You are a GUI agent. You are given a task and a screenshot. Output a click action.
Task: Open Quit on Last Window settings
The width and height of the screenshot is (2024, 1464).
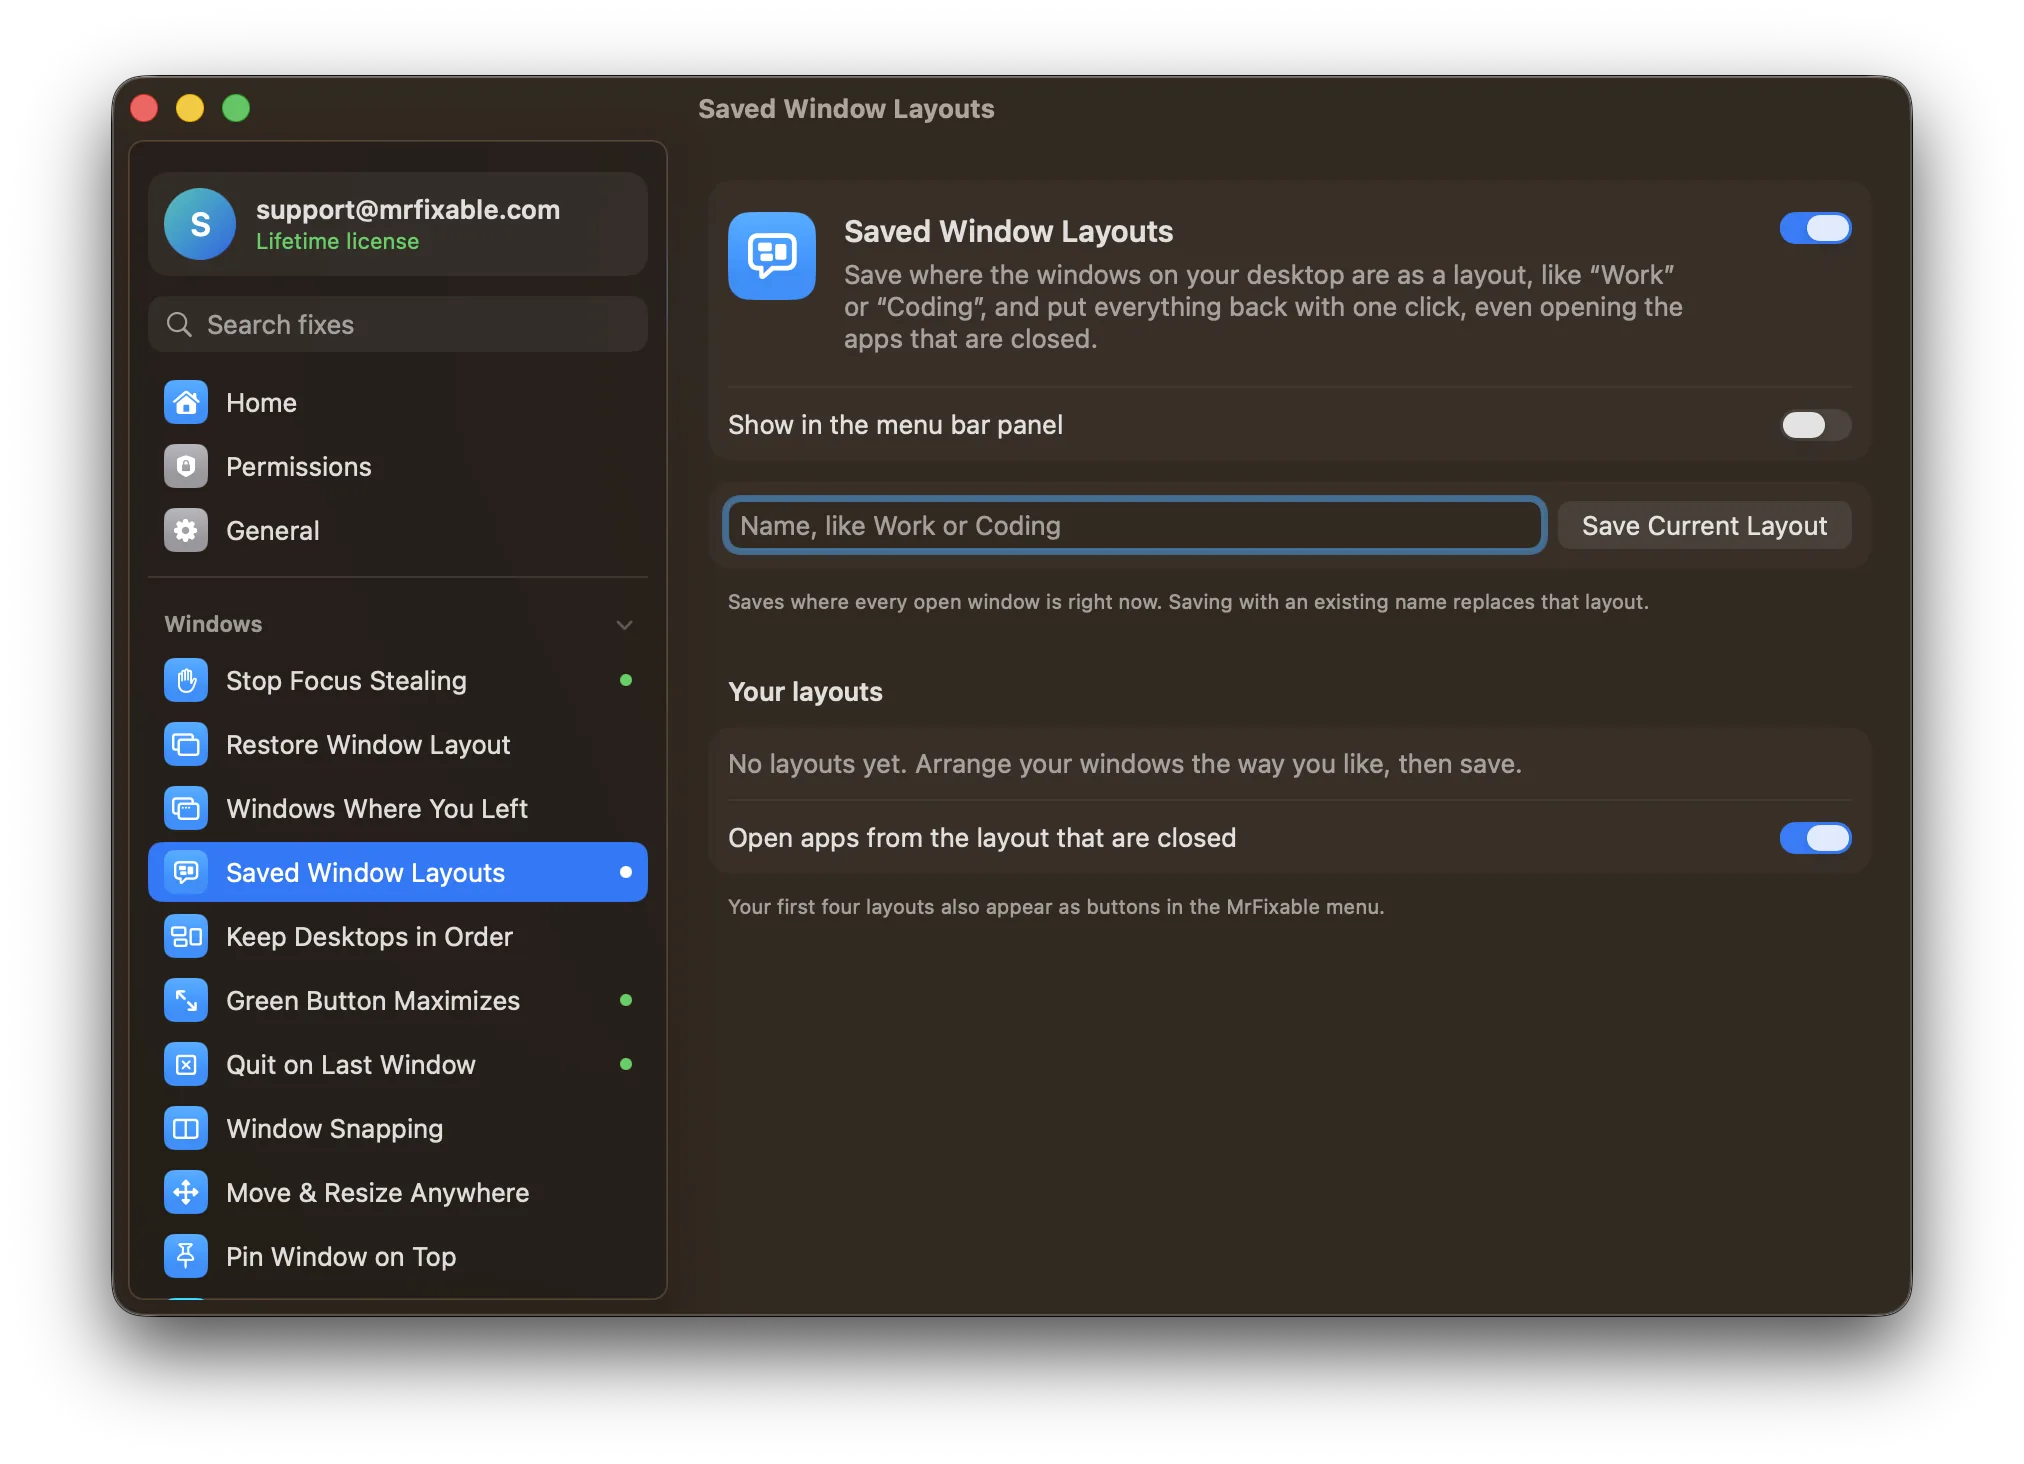point(398,1065)
